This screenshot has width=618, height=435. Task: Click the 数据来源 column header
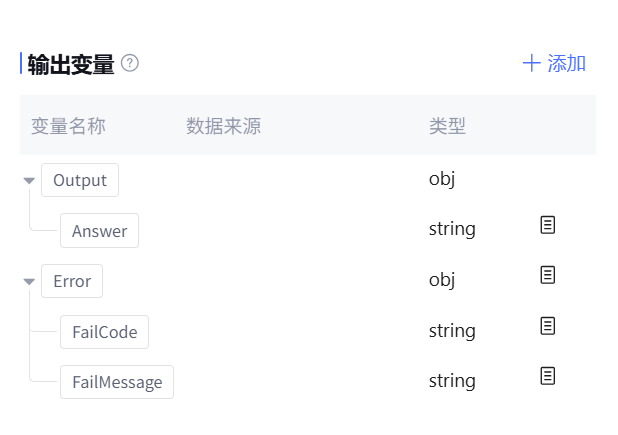tap(223, 126)
